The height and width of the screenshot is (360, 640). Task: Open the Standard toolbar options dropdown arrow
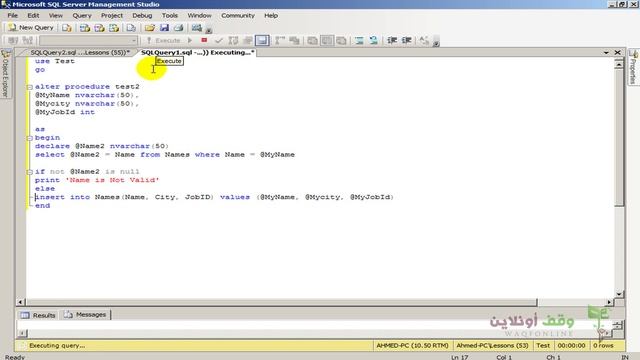click(x=209, y=31)
